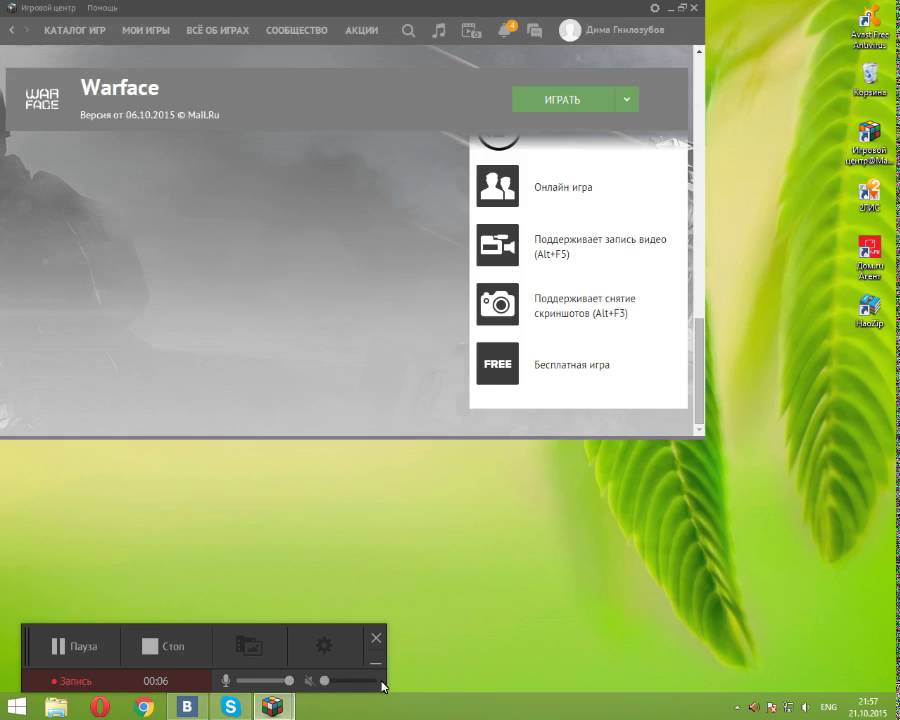Open recorder folder with saved videos
The width and height of the screenshot is (900, 720).
coord(249,646)
